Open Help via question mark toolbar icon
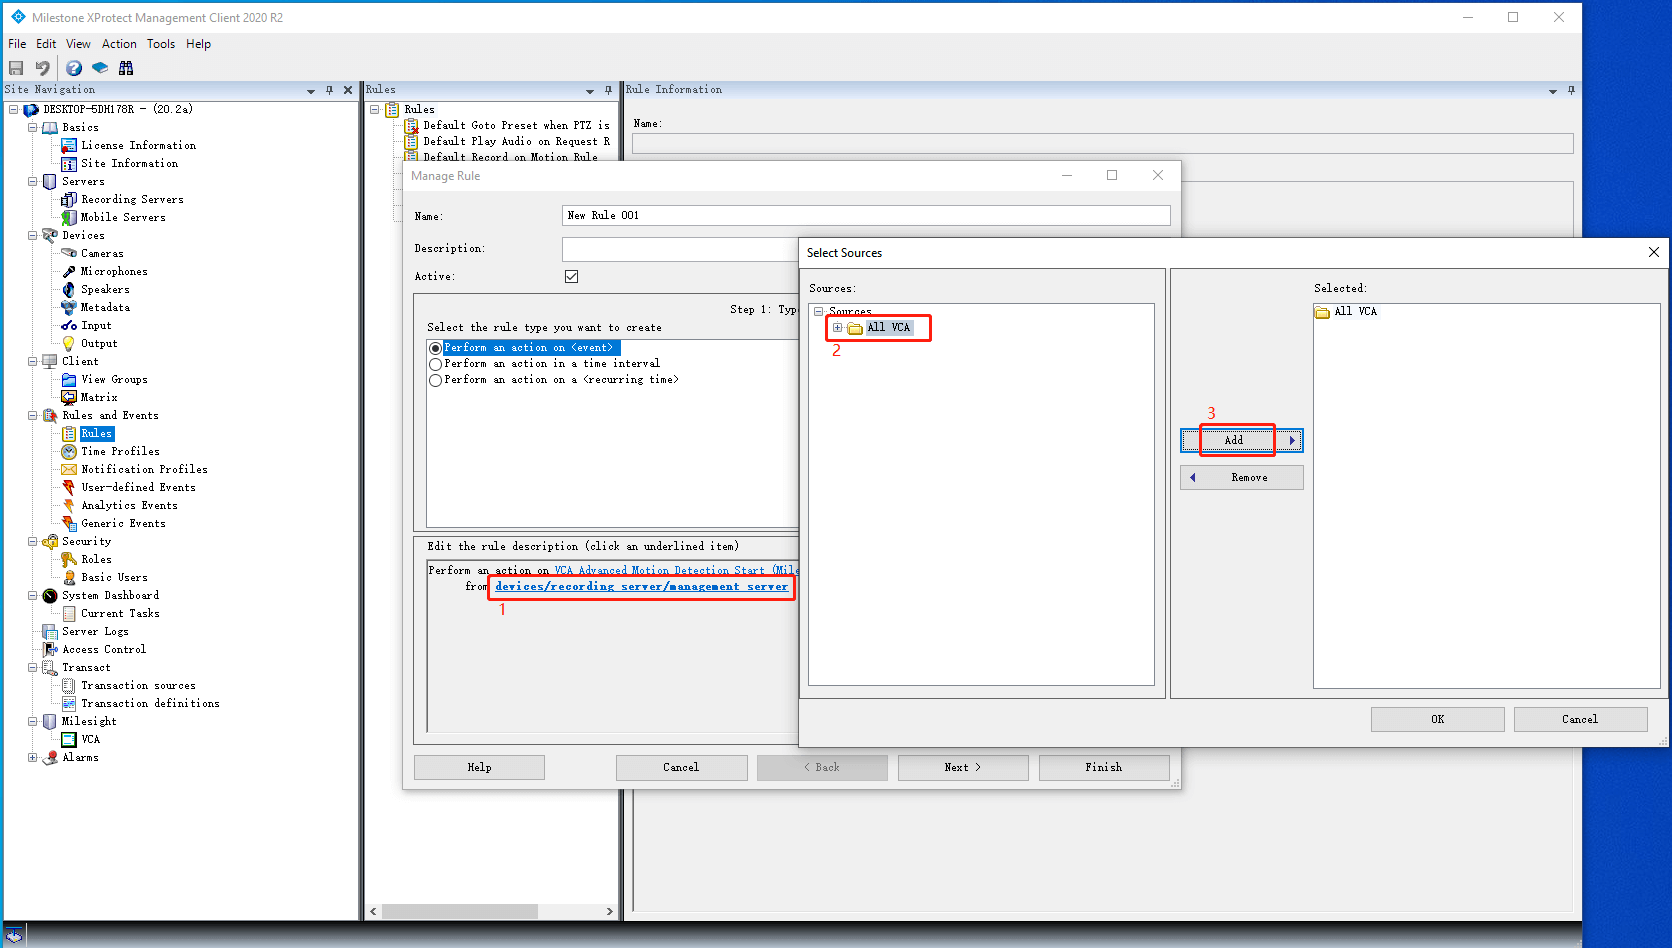 [x=74, y=68]
